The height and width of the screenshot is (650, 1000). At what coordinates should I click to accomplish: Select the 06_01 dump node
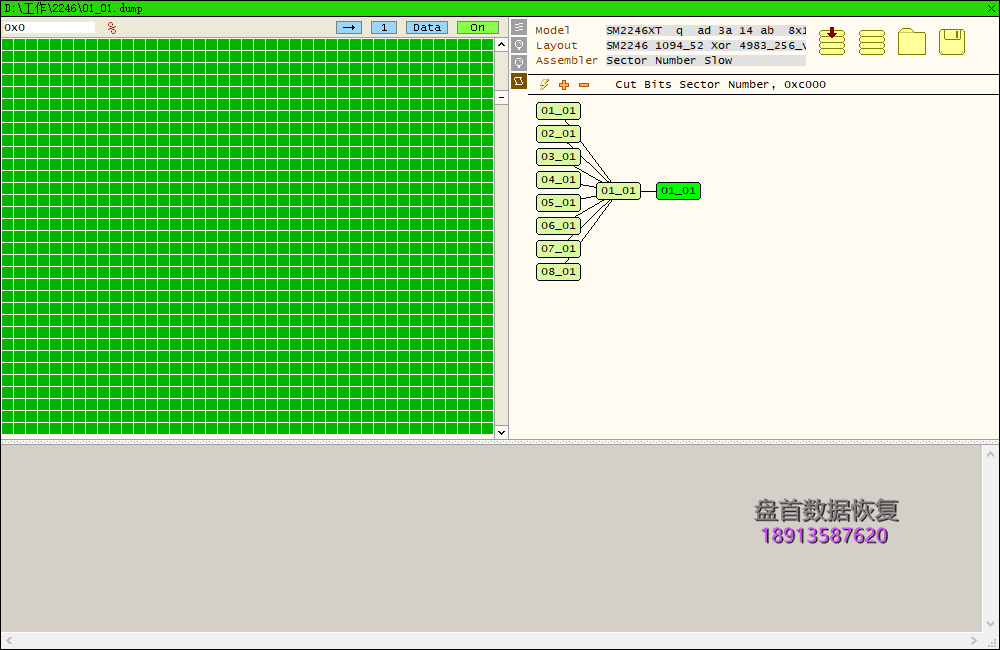click(558, 226)
